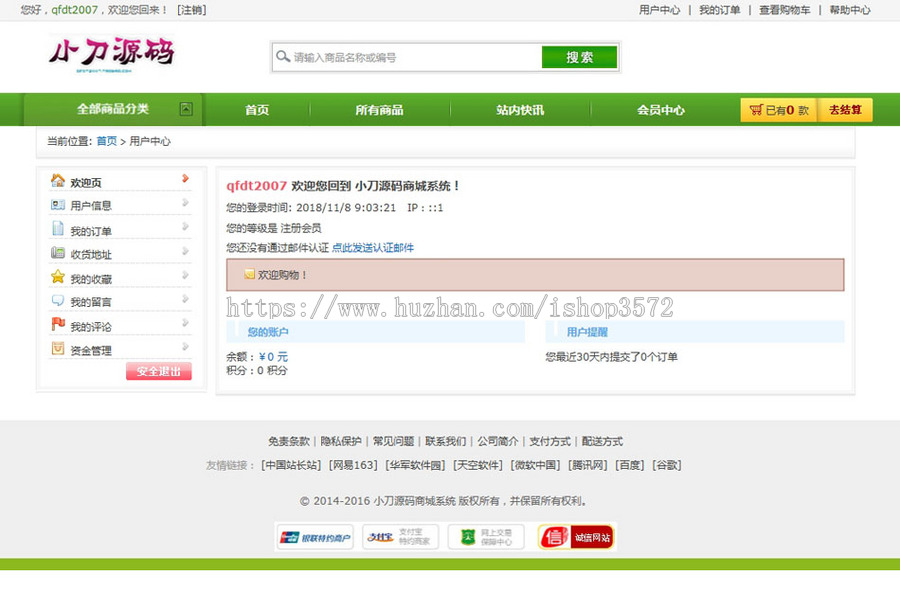Viewport: 900px width, 611px height.
Task: Click the magnifier icon in the search bar
Action: coord(284,57)
